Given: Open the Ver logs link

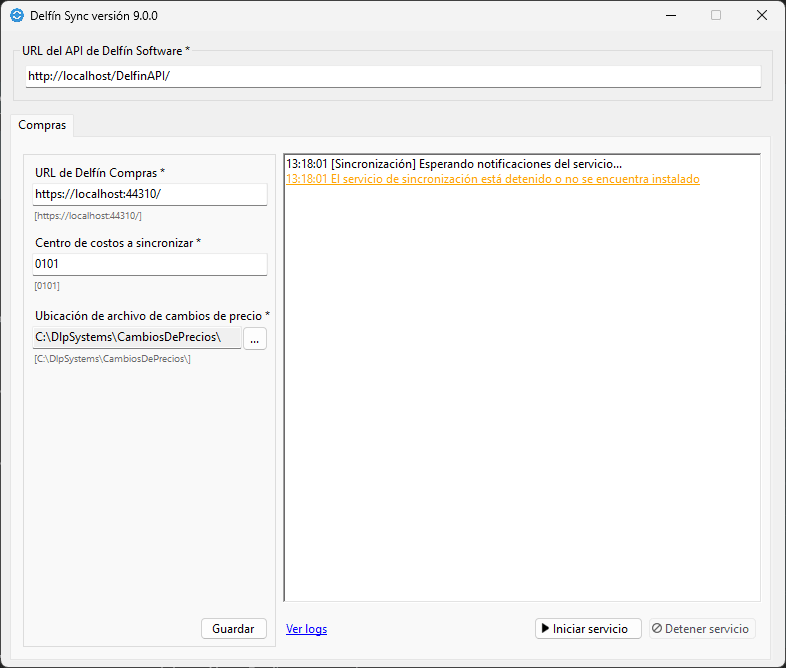Looking at the screenshot, I should pos(306,629).
